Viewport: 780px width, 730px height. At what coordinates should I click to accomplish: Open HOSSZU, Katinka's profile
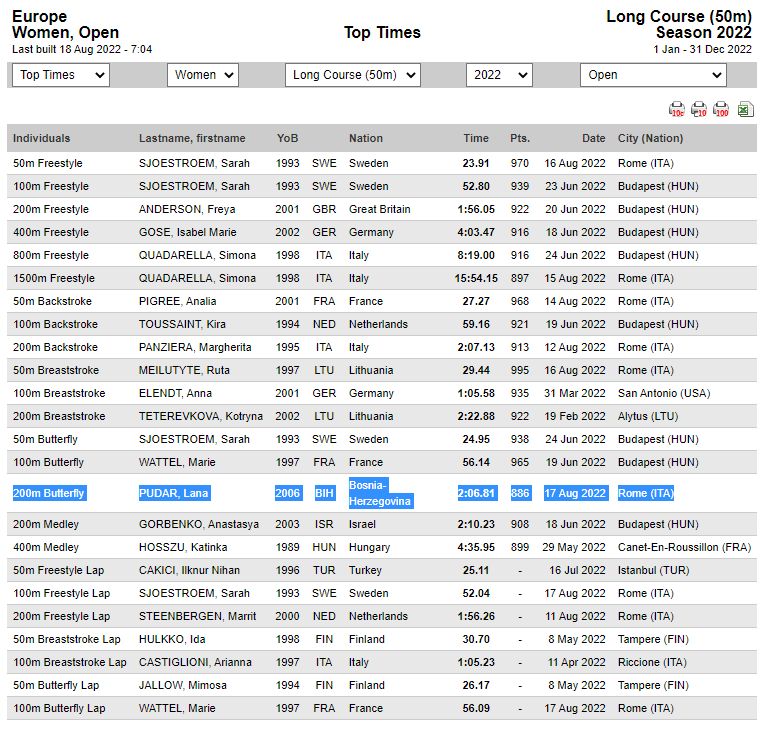183,547
